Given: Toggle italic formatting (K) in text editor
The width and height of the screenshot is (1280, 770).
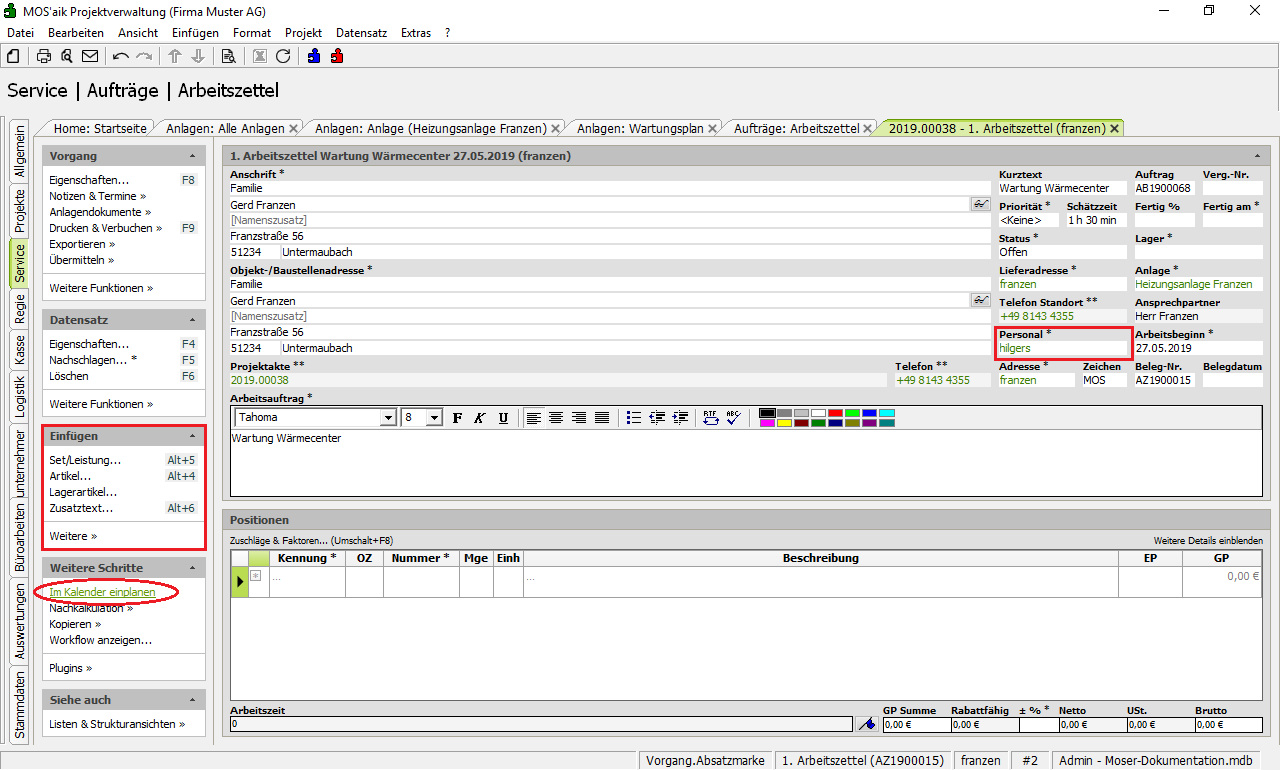Looking at the screenshot, I should pos(480,418).
